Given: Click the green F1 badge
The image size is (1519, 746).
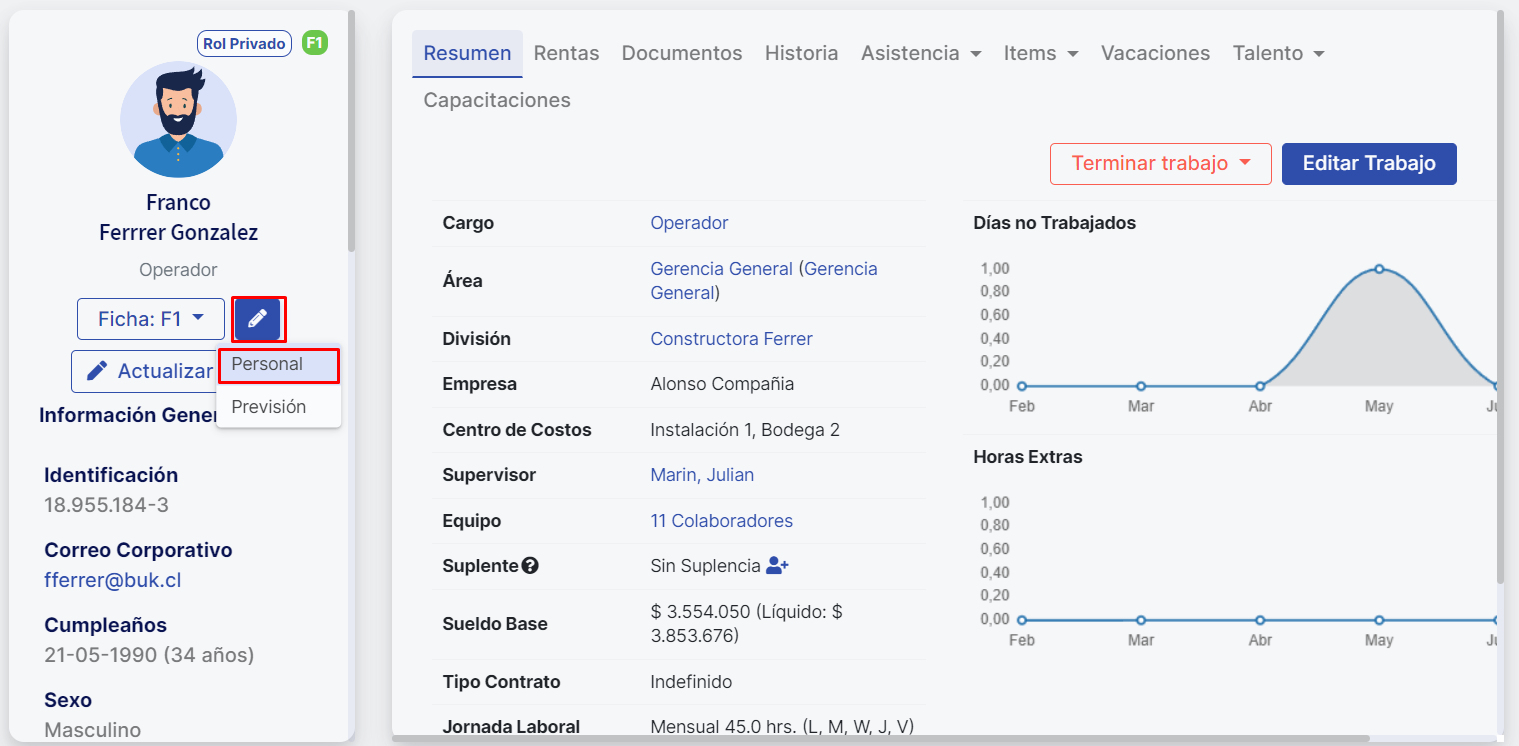Looking at the screenshot, I should pyautogui.click(x=315, y=43).
